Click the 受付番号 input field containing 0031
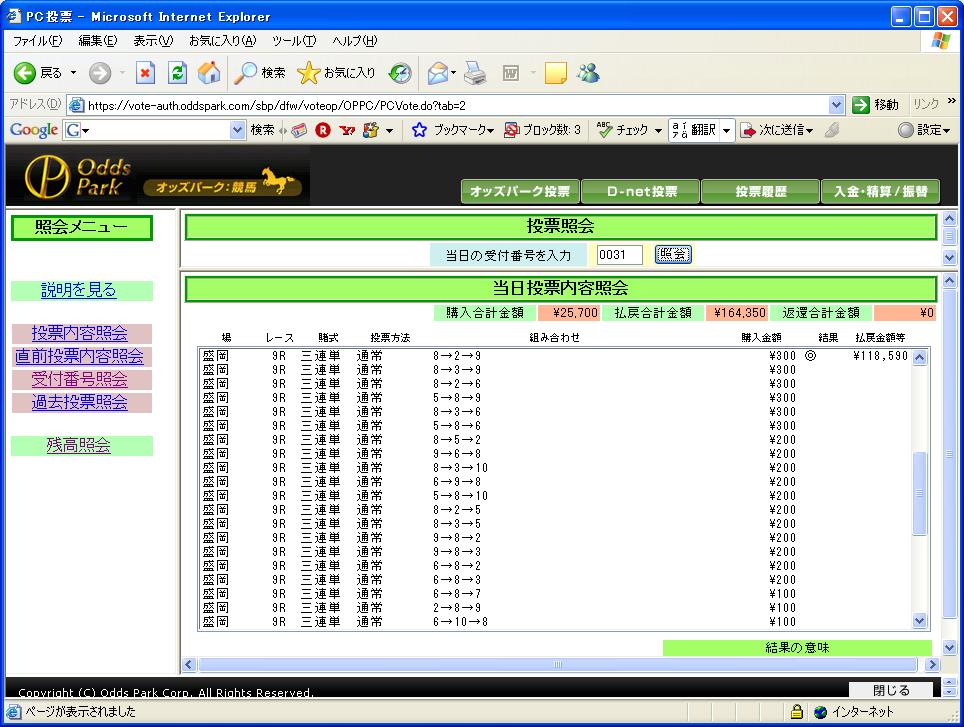Viewport: 964px width, 727px height. point(620,254)
